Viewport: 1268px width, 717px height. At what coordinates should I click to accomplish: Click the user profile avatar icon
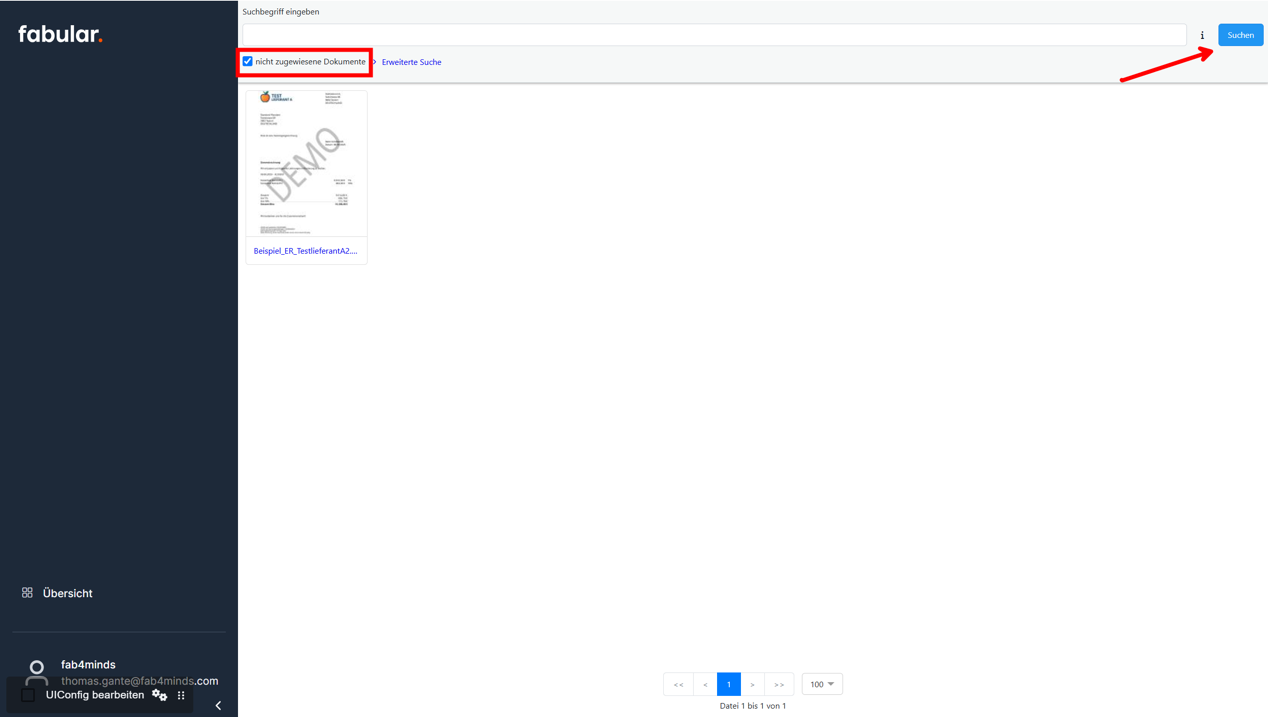tap(37, 669)
